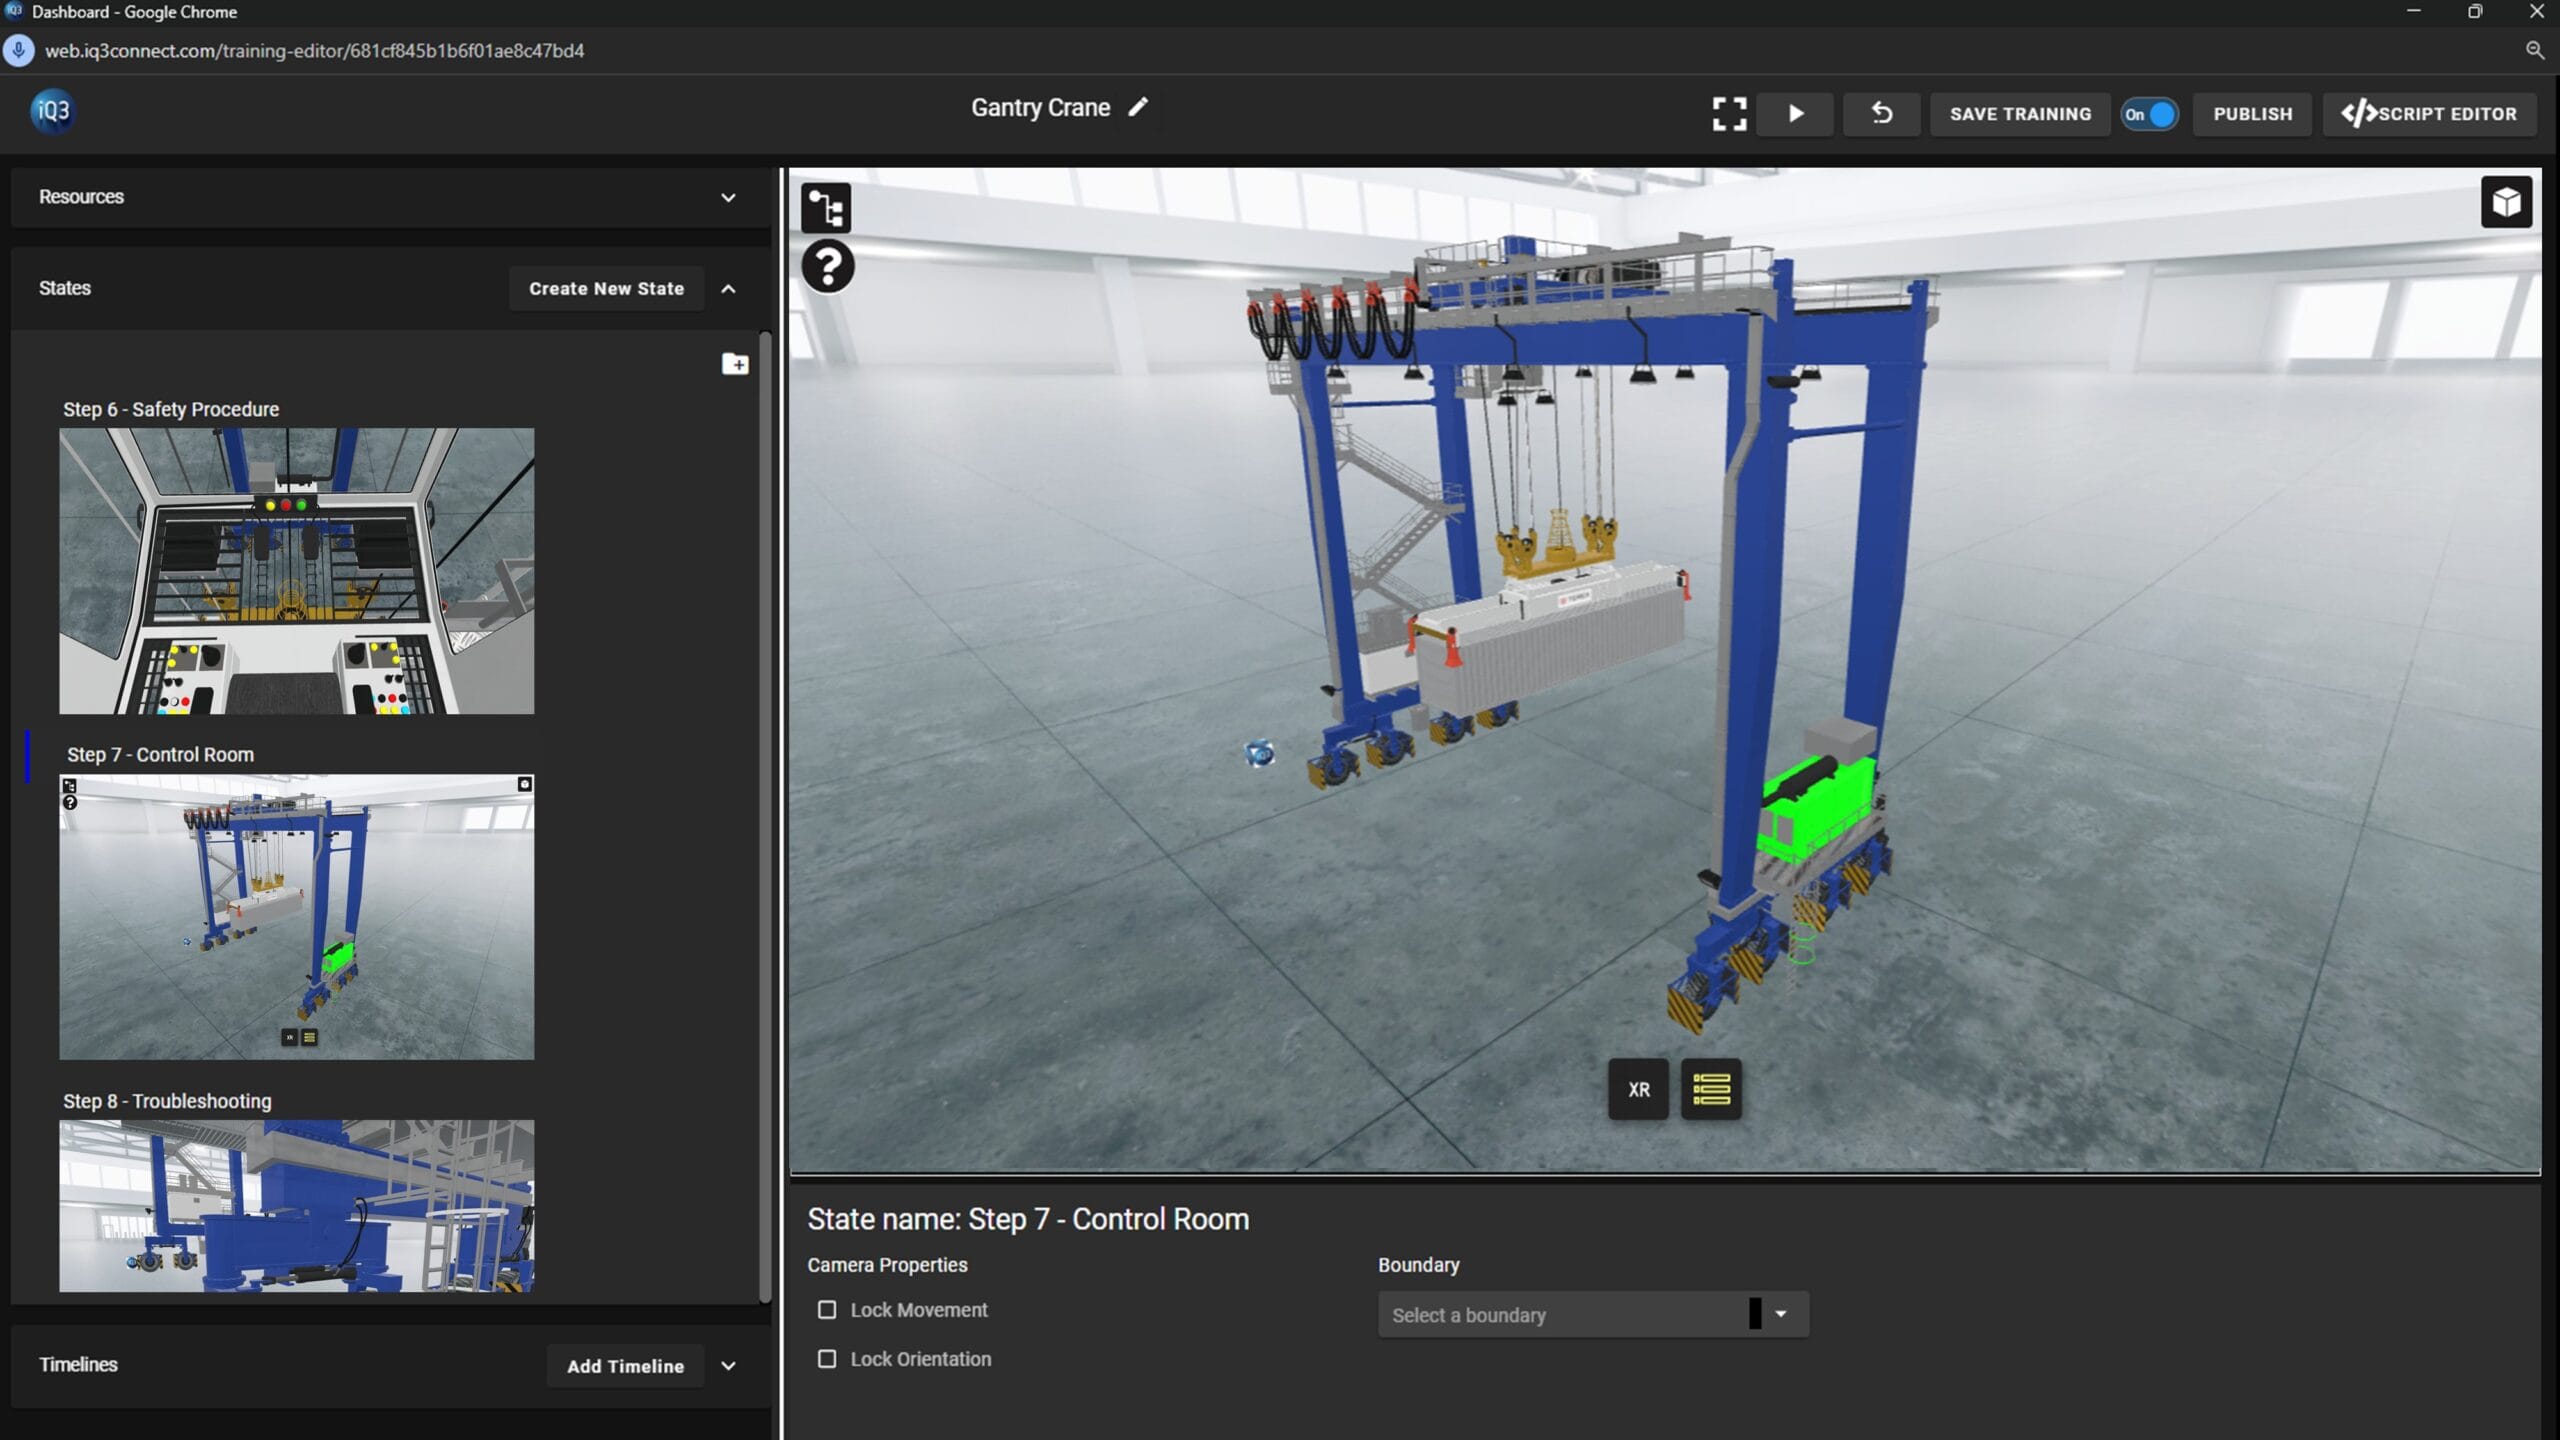
Task: Collapse the States panel chevron
Action: click(728, 289)
